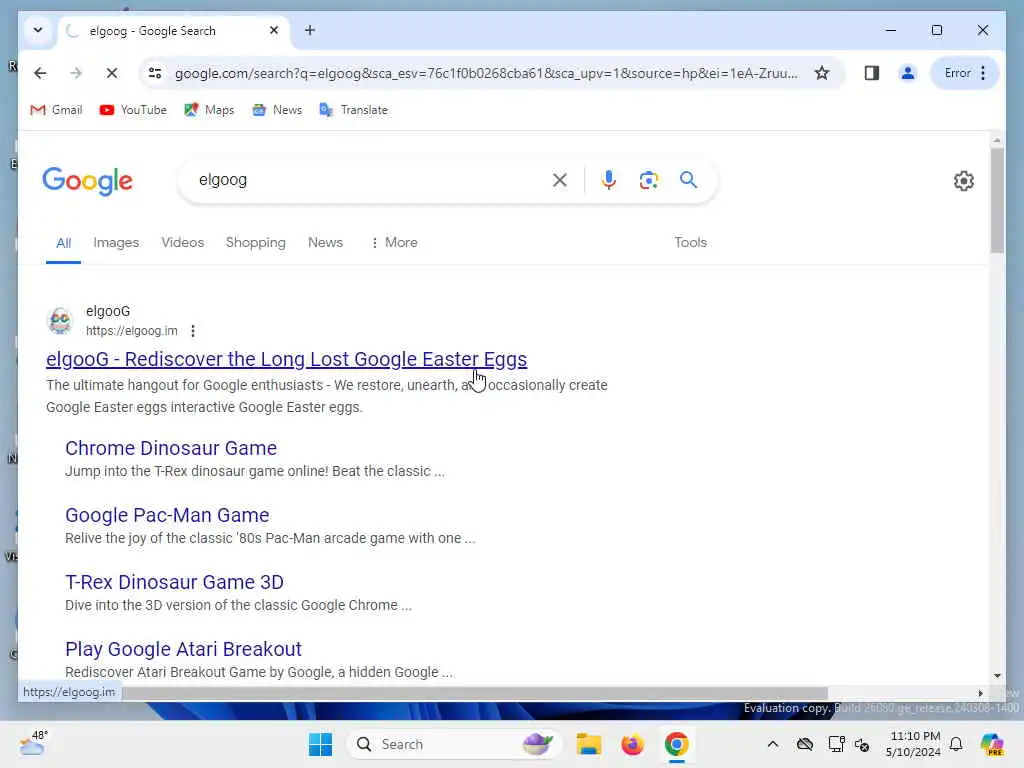1024x768 pixels.
Task: Click the elgooG site favicon
Action: point(60,321)
